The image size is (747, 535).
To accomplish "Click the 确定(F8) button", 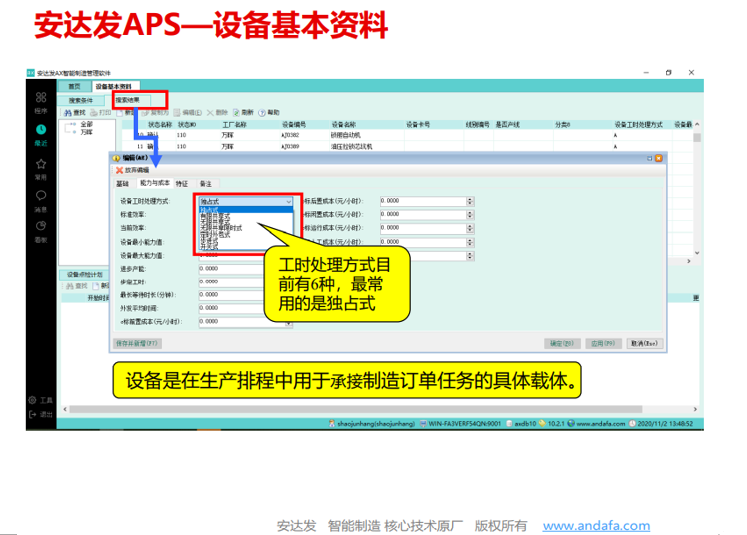I will [x=562, y=343].
